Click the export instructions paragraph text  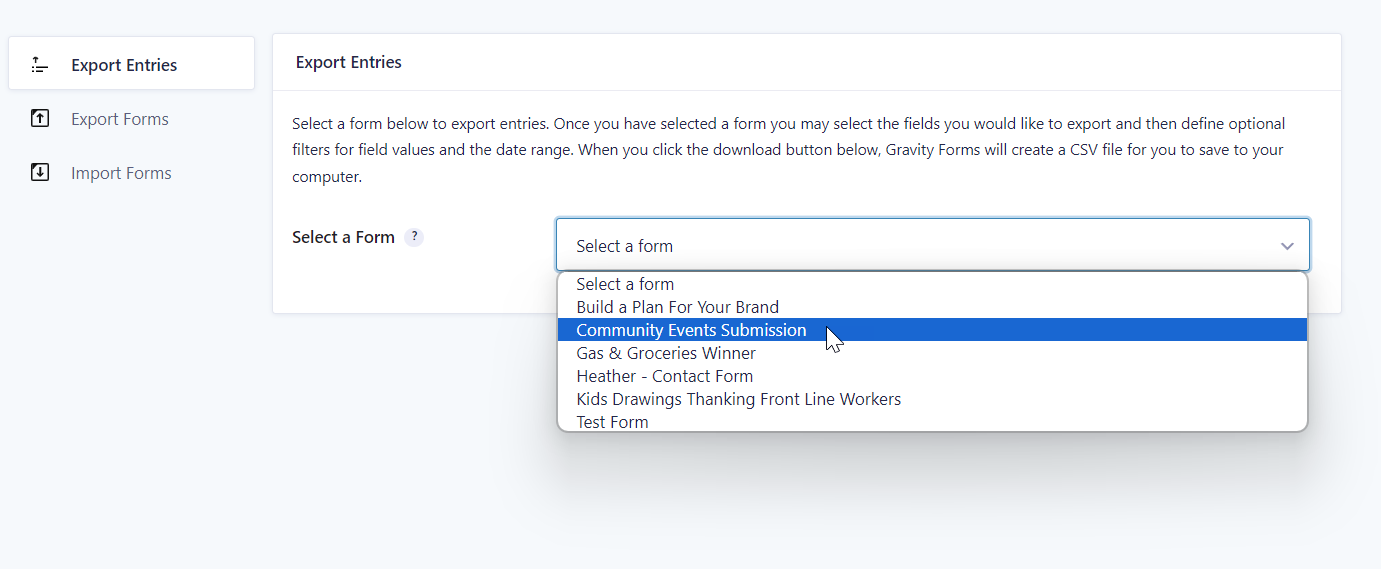(x=790, y=150)
